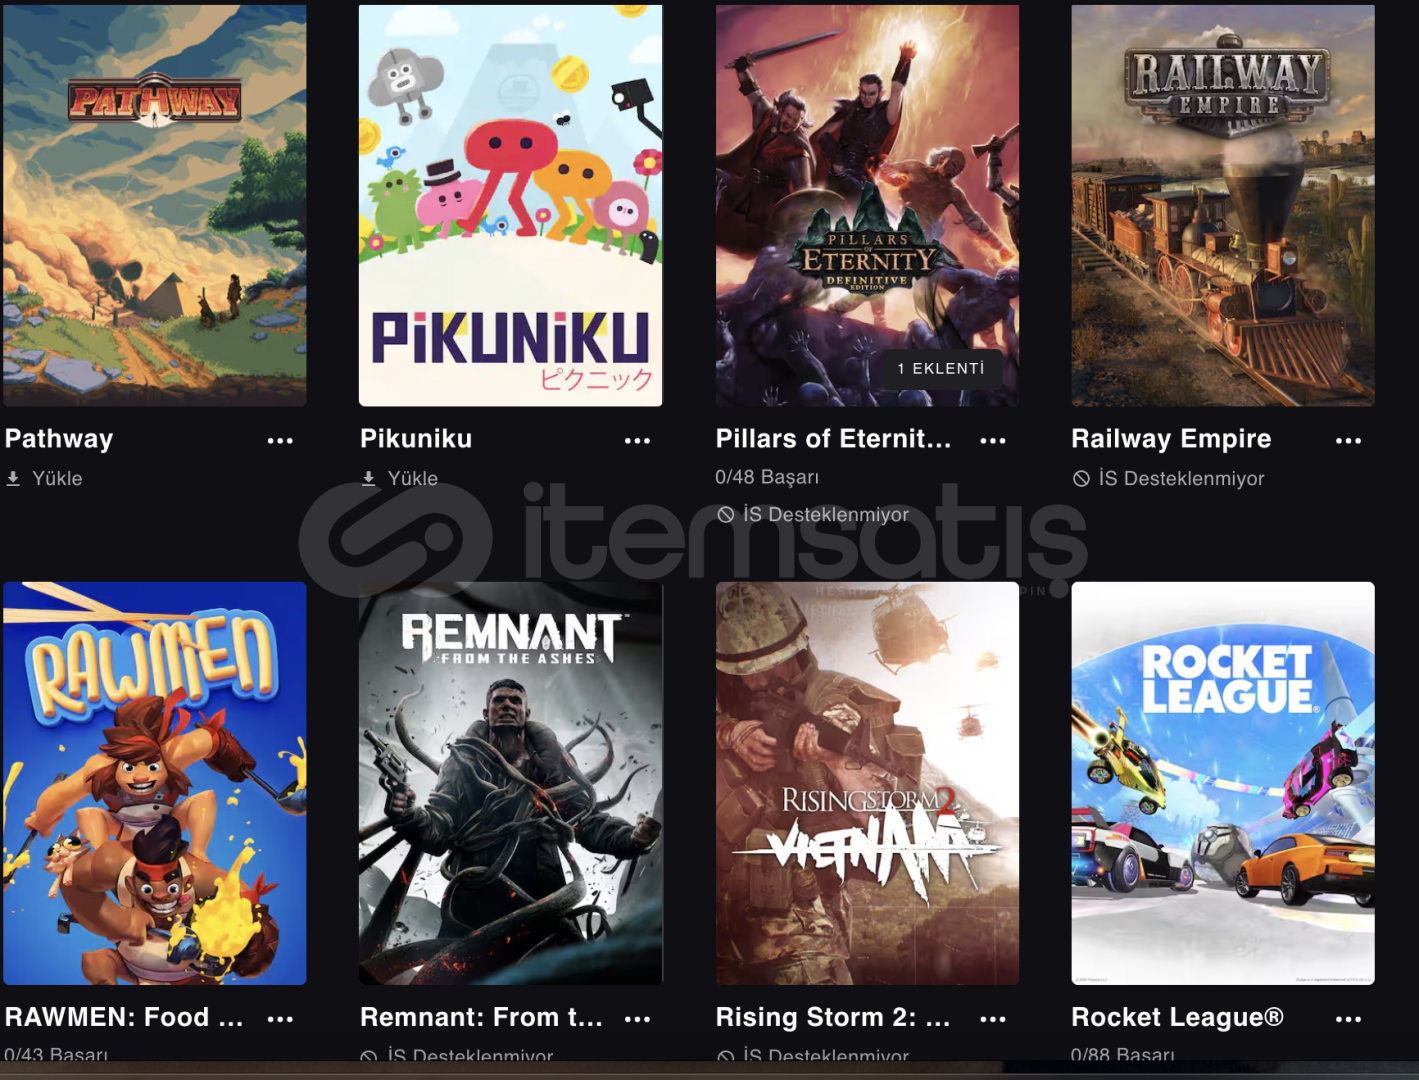The image size is (1419, 1080).
Task: Open the three-dot menu for Rocket League
Action: [x=1348, y=1019]
